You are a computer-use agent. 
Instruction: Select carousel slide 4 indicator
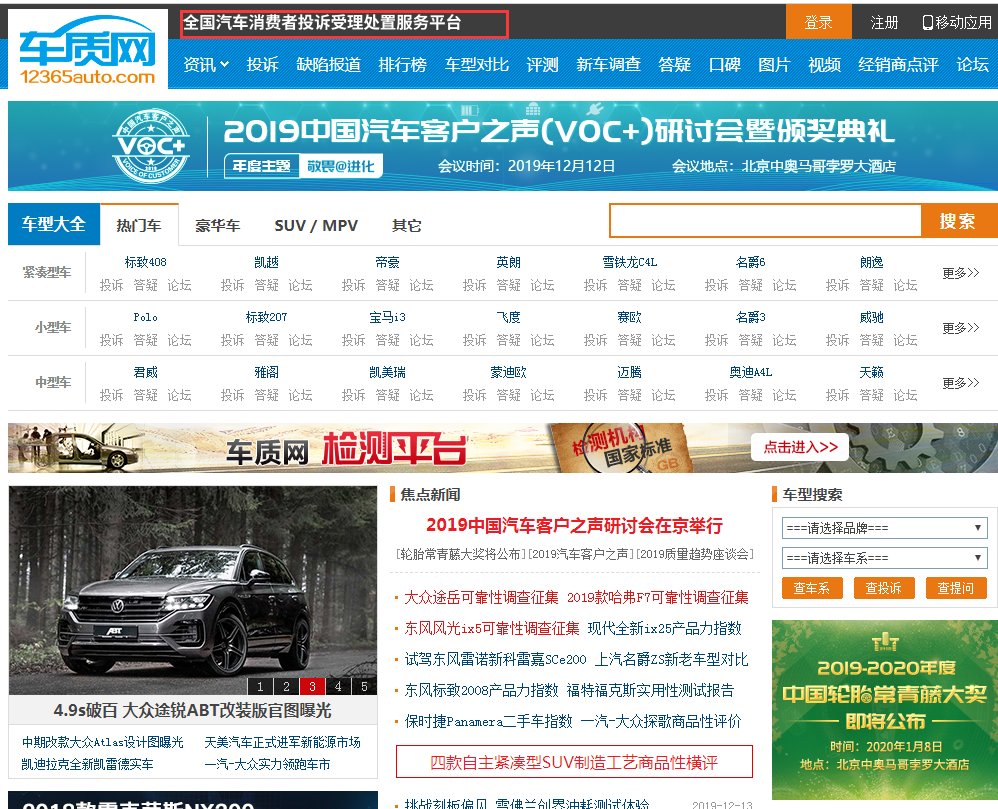pyautogui.click(x=338, y=686)
